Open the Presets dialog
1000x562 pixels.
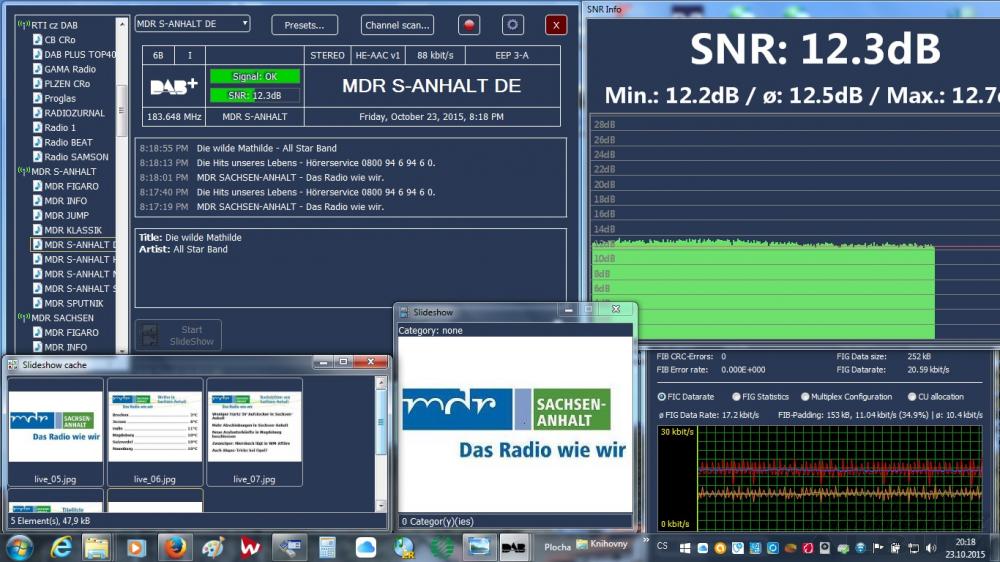[x=304, y=25]
